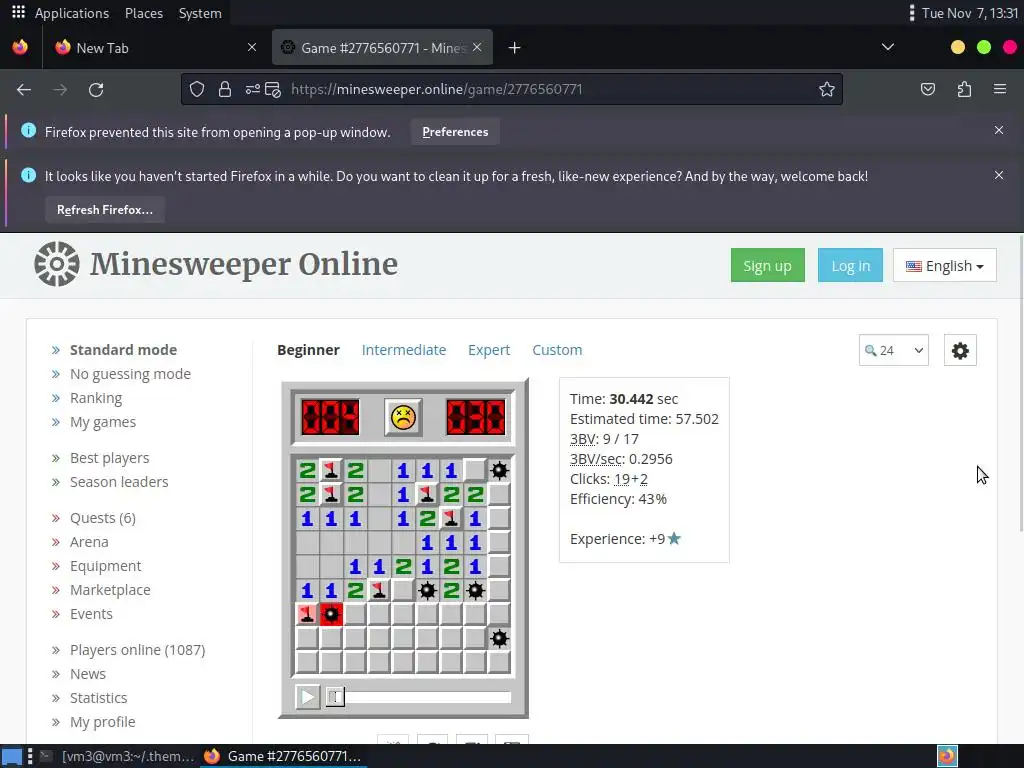
Task: Click the mine in the top-right board corner
Action: click(x=500, y=470)
